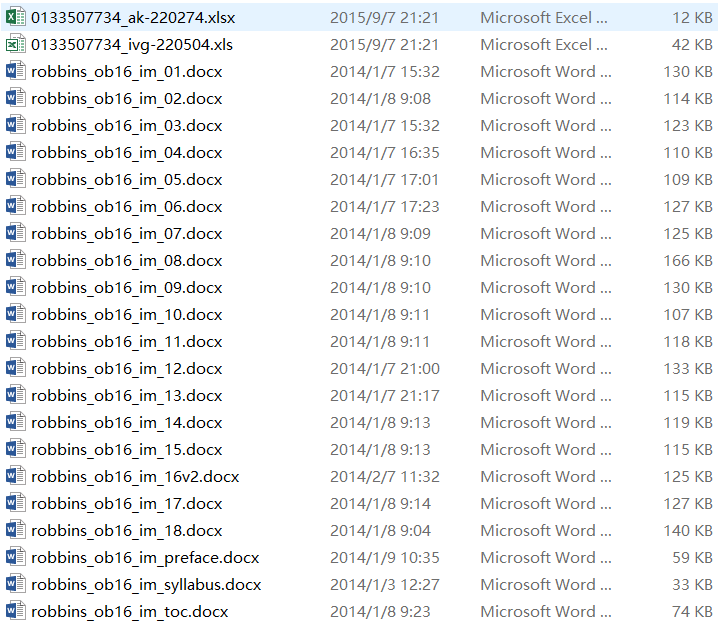The image size is (724, 636).
Task: Select file name robbins_ob16_im_18.docx
Action: [x=127, y=531]
